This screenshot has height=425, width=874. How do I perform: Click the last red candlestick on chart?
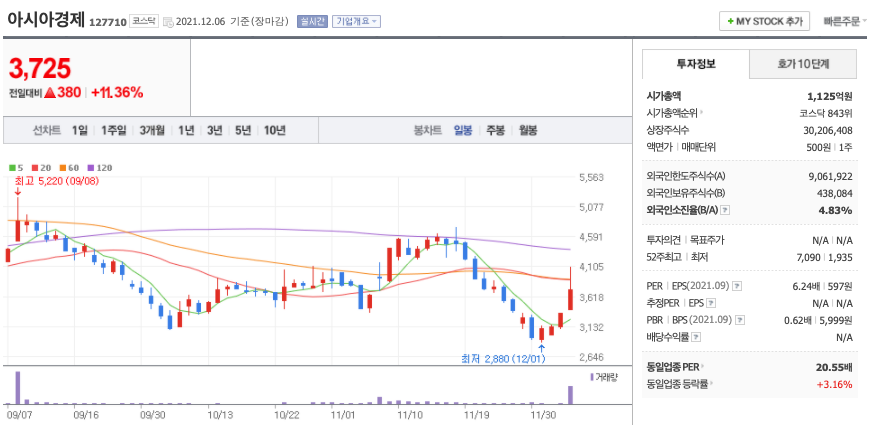[x=571, y=289]
